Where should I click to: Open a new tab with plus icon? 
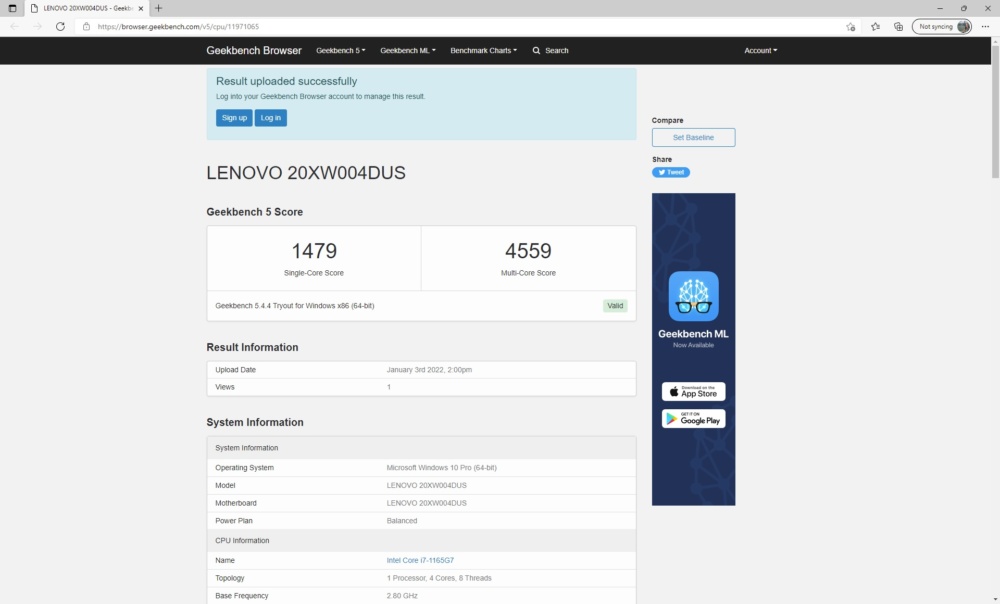158,8
